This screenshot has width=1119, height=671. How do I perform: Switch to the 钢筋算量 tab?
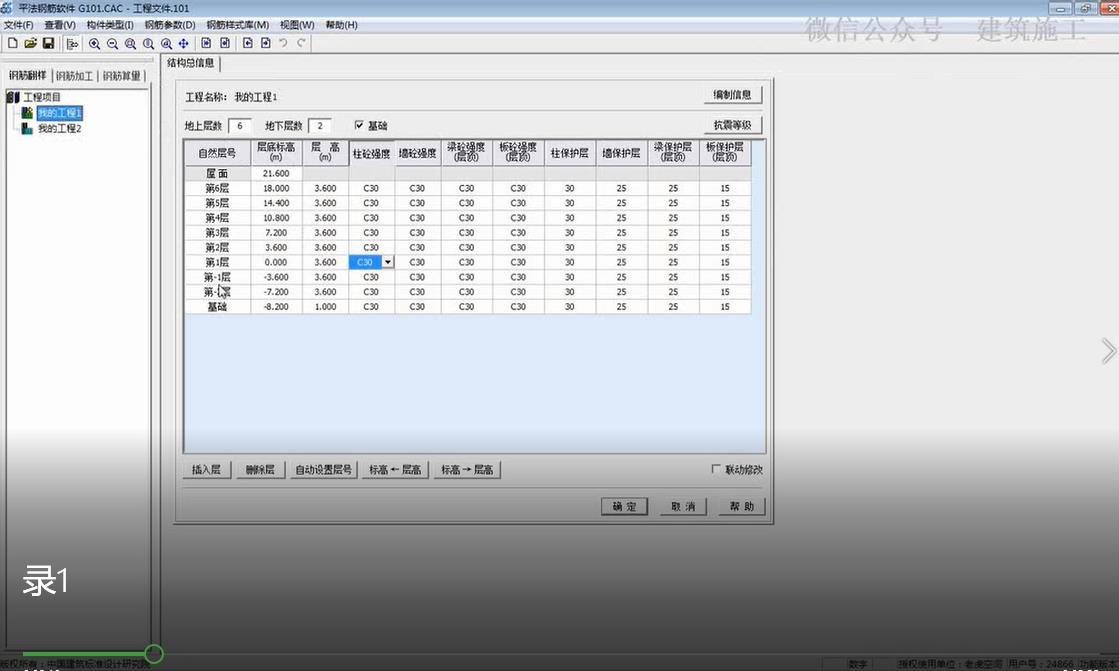click(121, 76)
